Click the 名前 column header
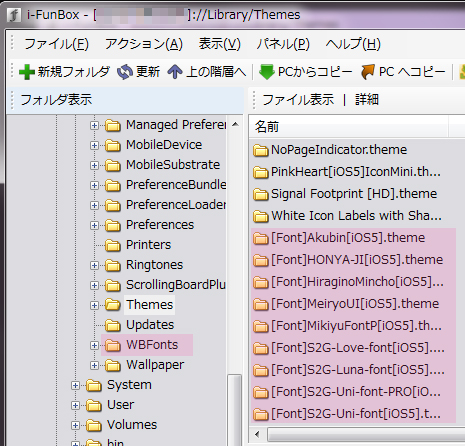The height and width of the screenshot is (446, 465). pos(348,127)
